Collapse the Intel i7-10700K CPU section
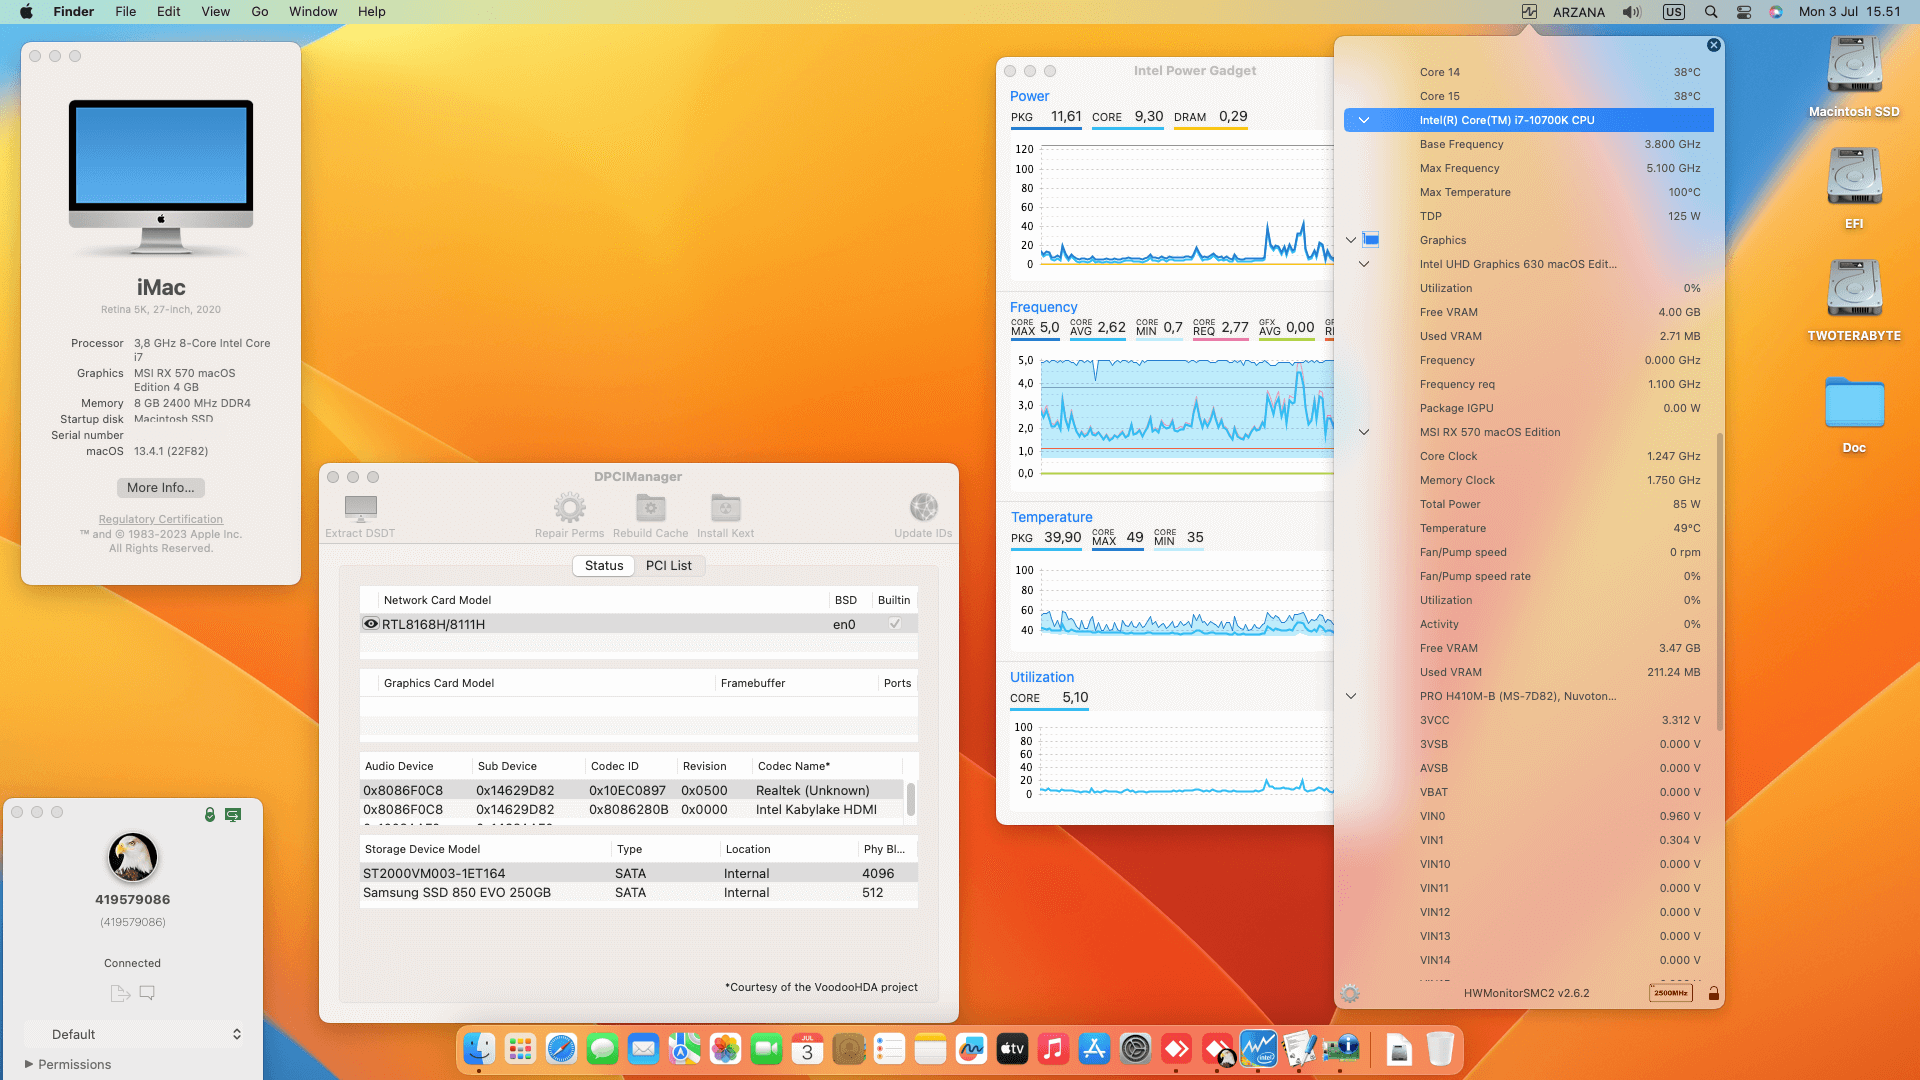Screen dimensions: 1920x1080 click(1363, 120)
